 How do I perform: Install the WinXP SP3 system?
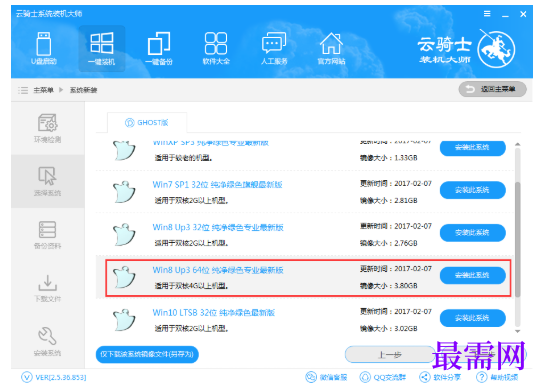pyautogui.click(x=473, y=148)
